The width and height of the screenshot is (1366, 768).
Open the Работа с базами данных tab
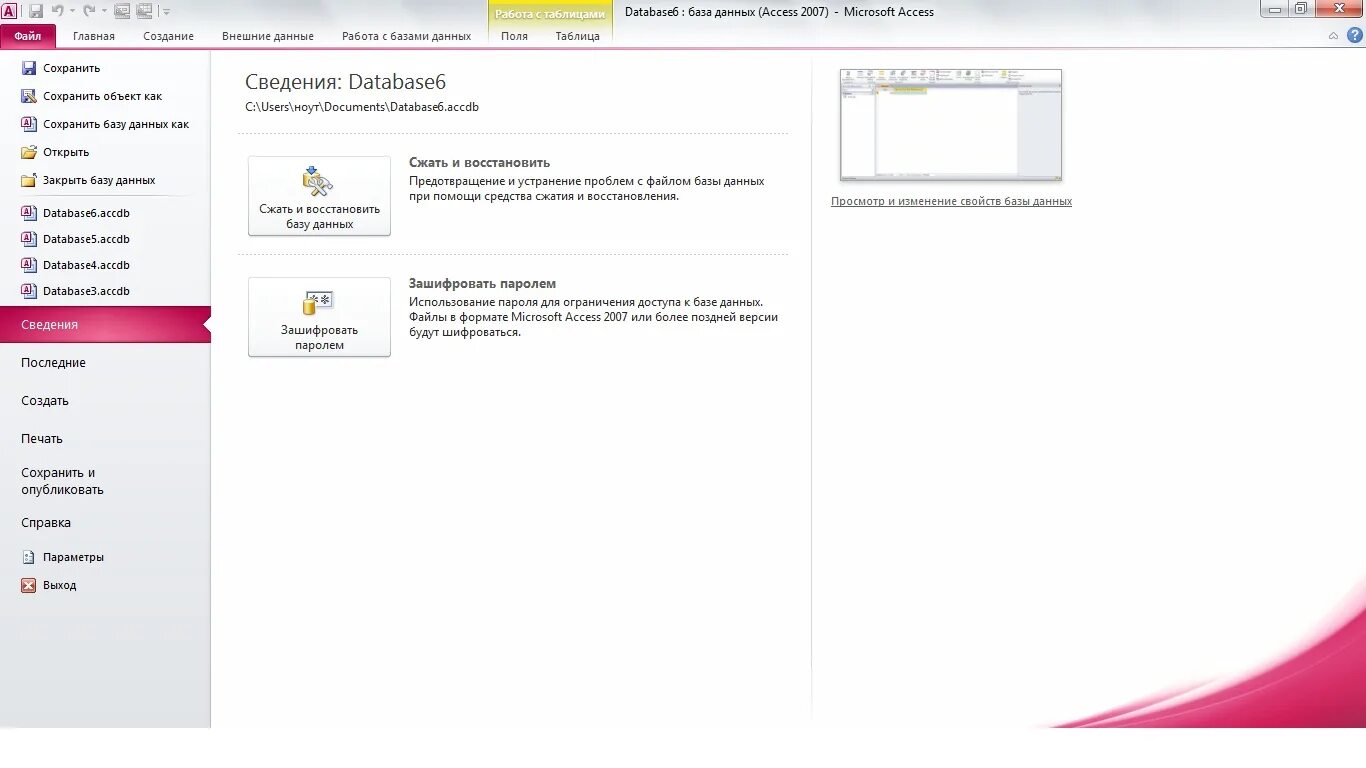[406, 36]
